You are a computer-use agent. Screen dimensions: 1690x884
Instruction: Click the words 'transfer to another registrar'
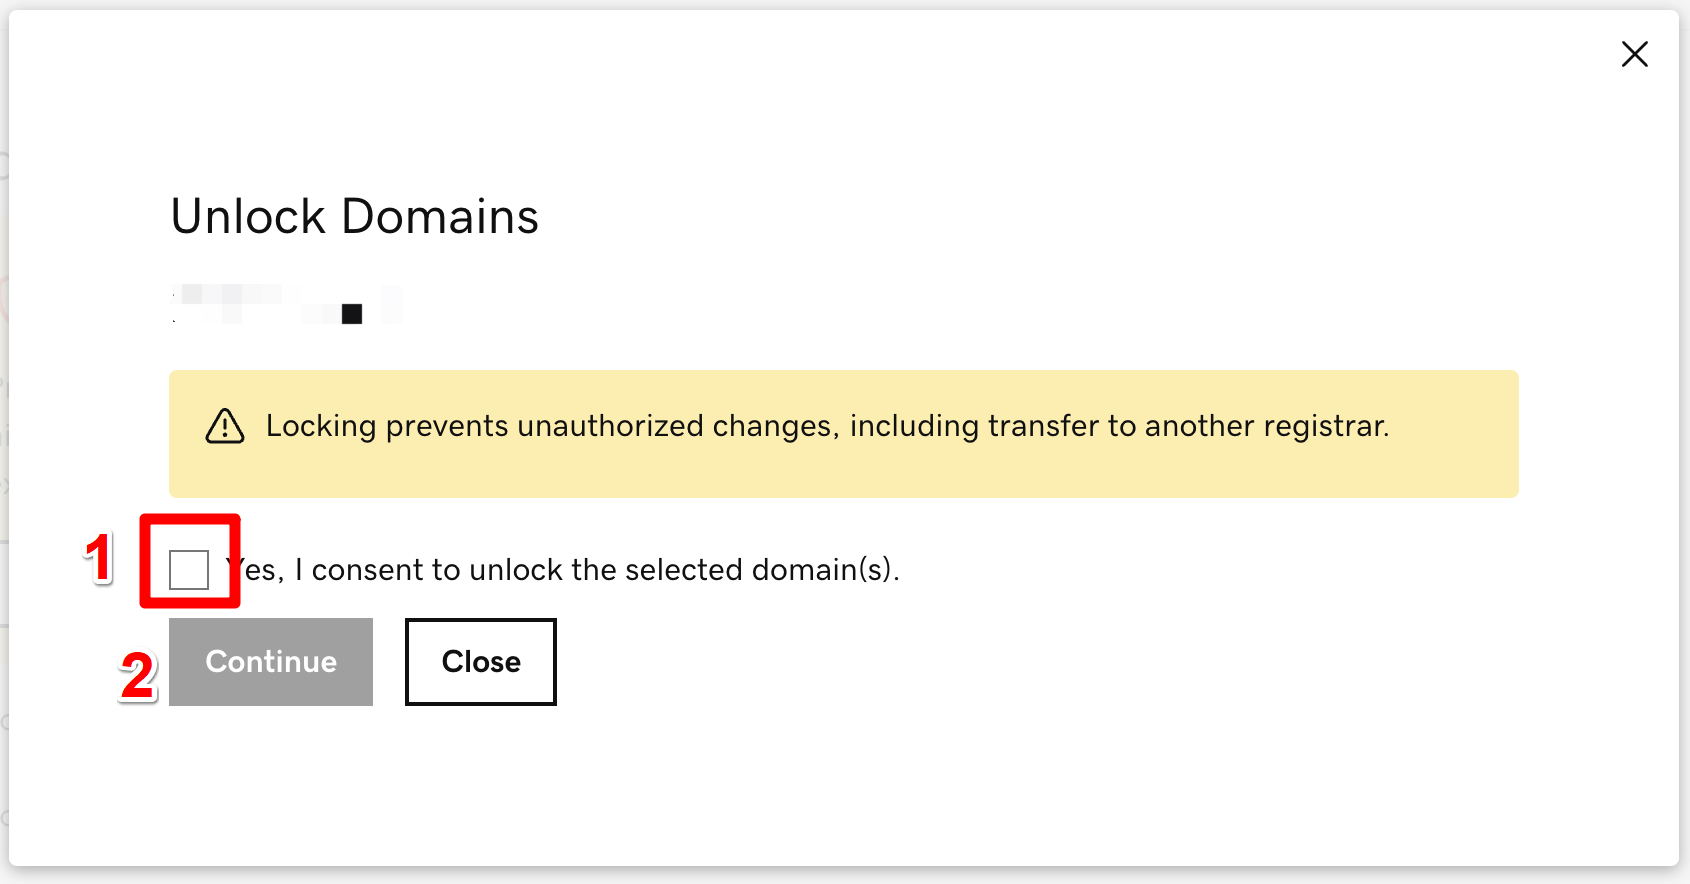(x=1188, y=426)
